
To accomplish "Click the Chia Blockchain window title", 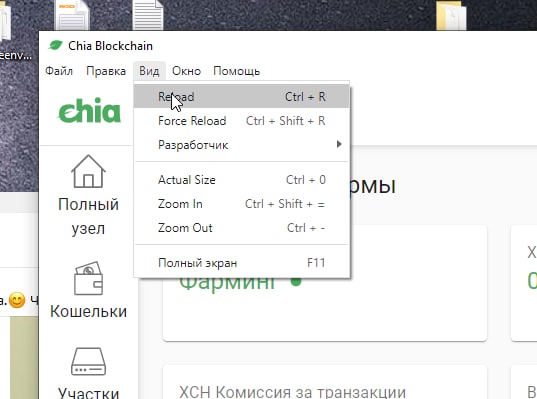I will point(110,46).
